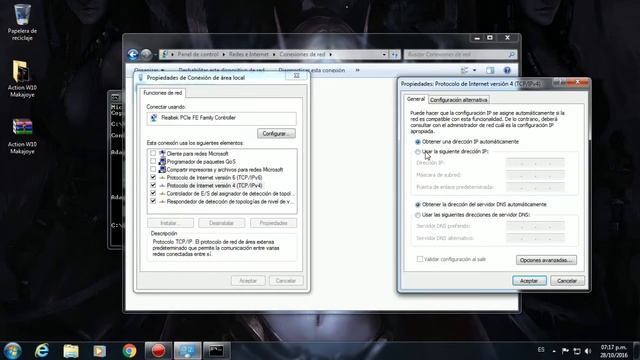The height and width of the screenshot is (360, 640).
Task: Click Cancelar in Propiedades de Conexión
Action: click(x=286, y=281)
